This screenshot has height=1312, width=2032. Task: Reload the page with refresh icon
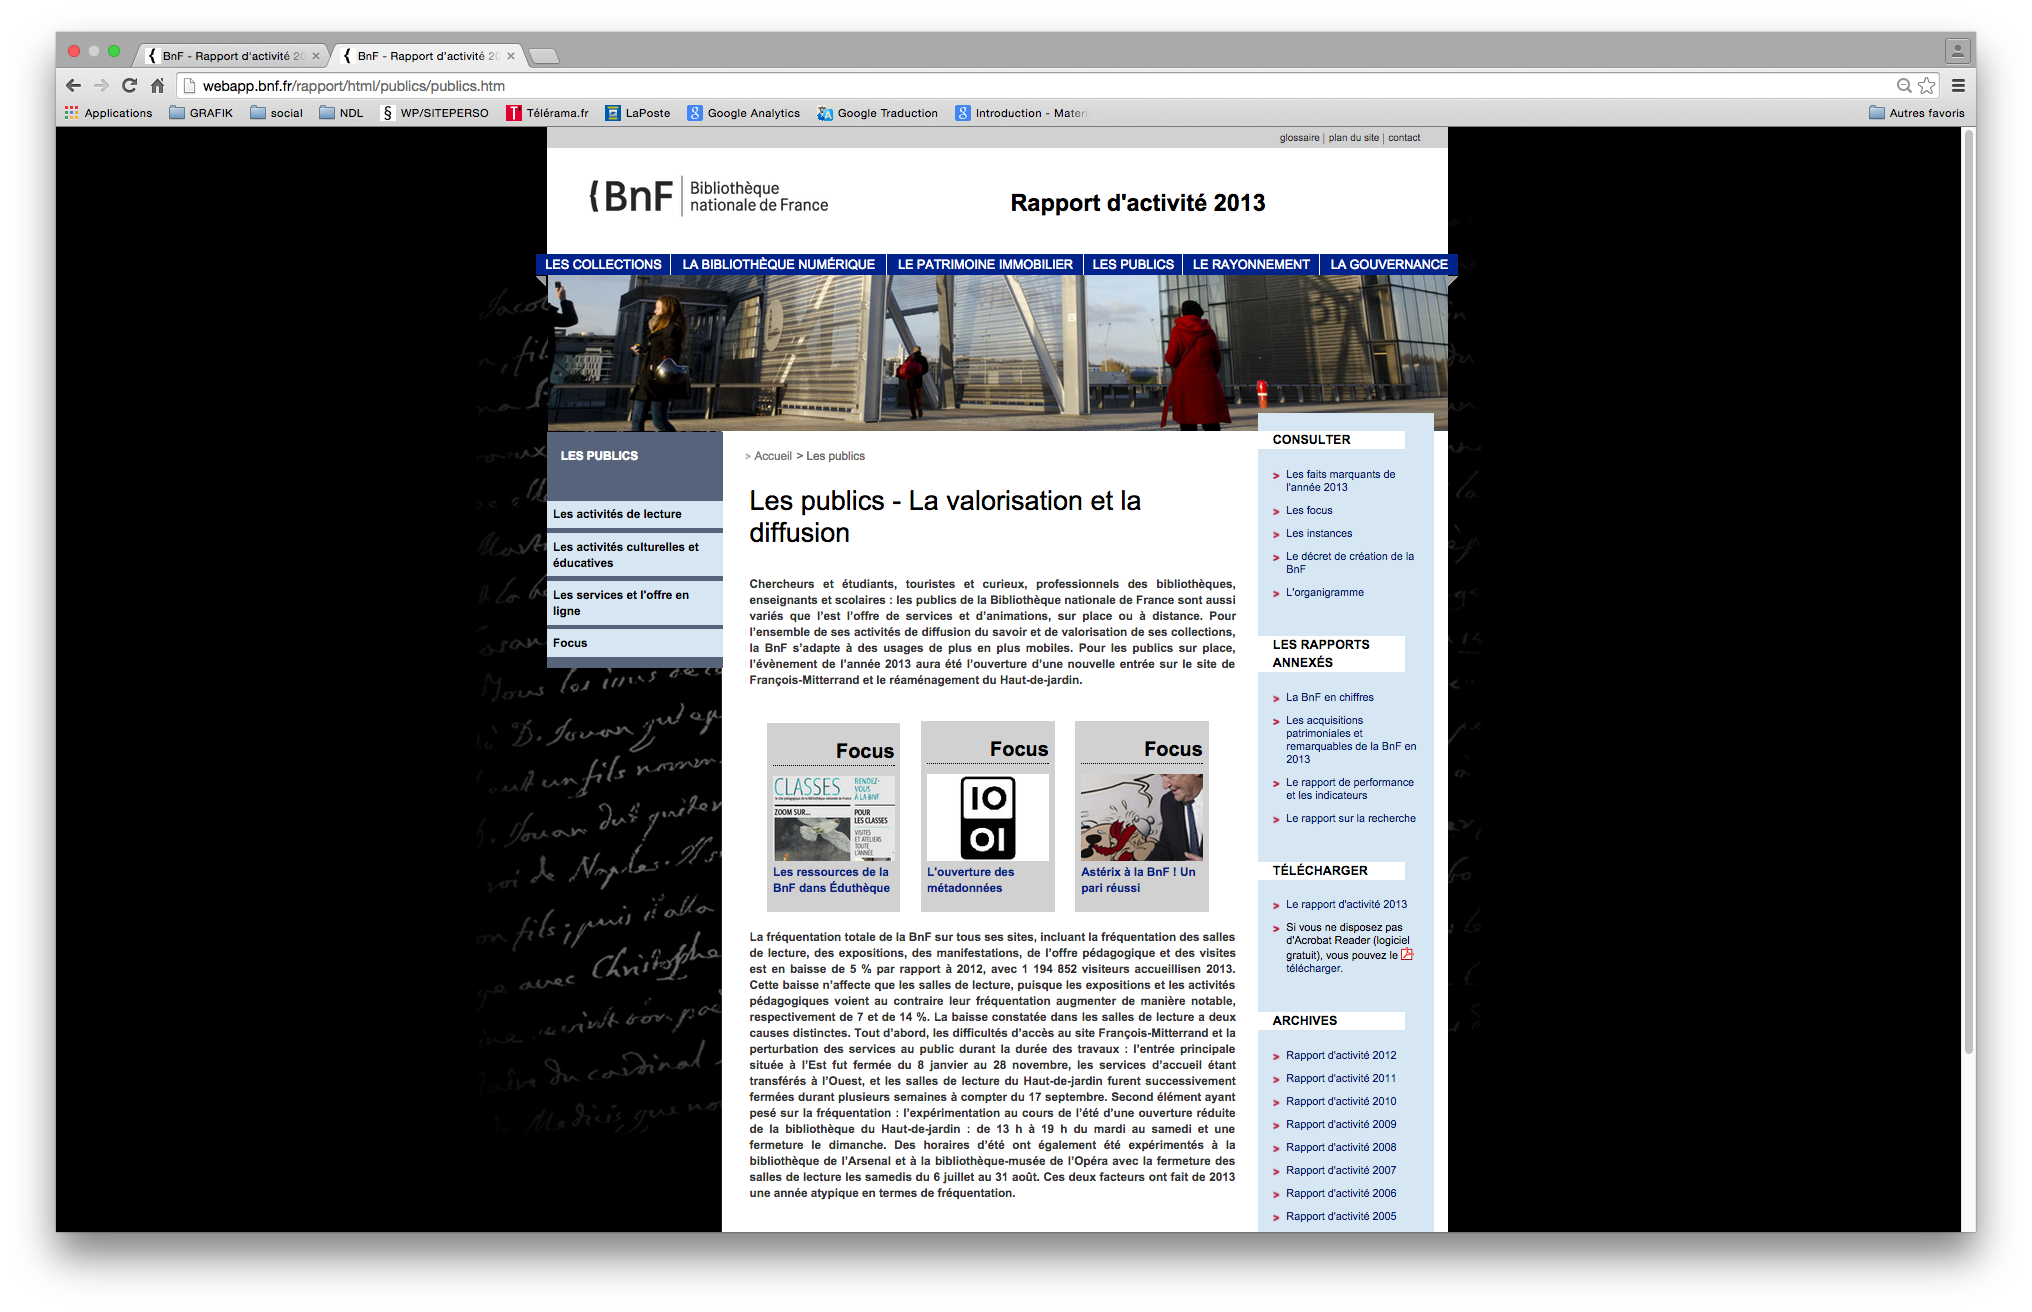point(129,86)
